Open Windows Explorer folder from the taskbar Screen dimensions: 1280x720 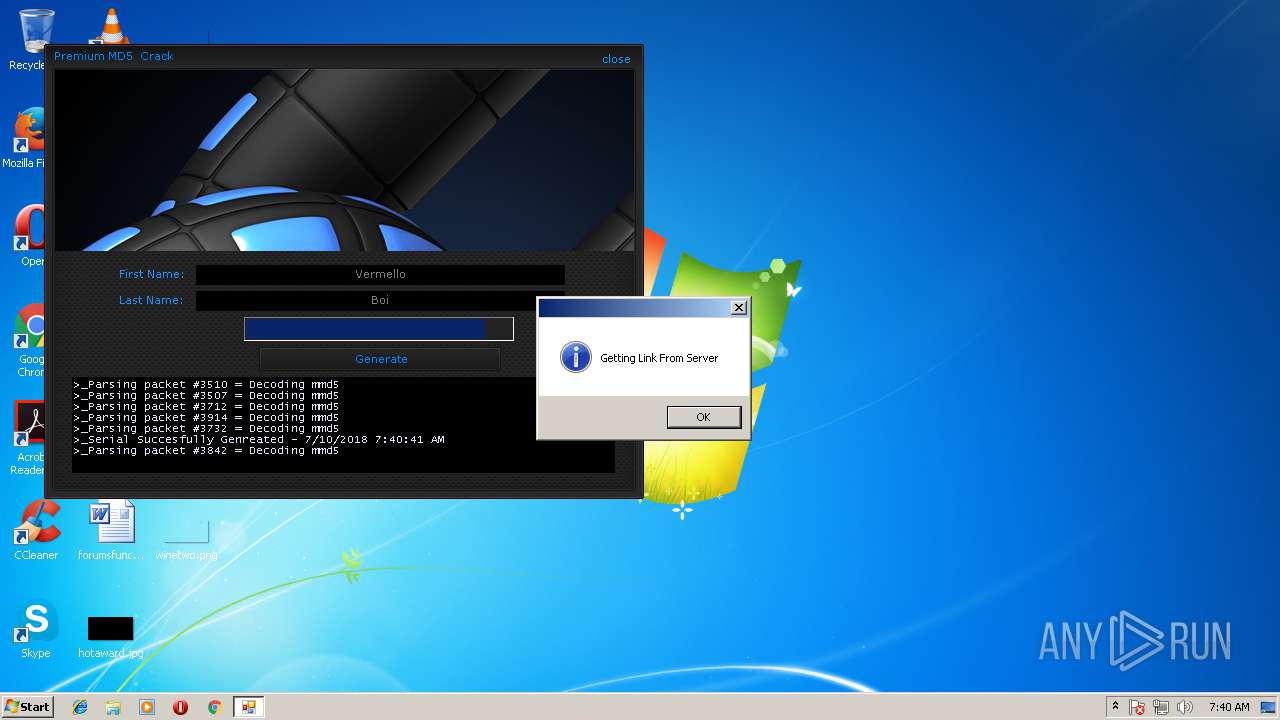click(113, 707)
